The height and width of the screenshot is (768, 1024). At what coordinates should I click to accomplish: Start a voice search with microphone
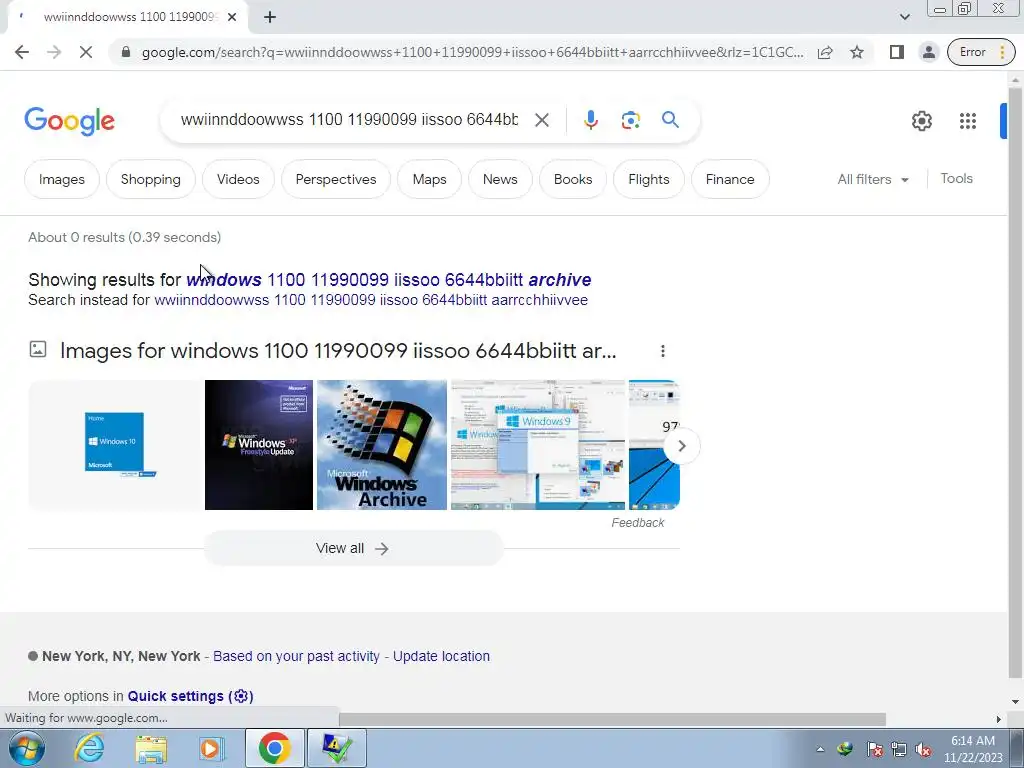pyautogui.click(x=590, y=120)
